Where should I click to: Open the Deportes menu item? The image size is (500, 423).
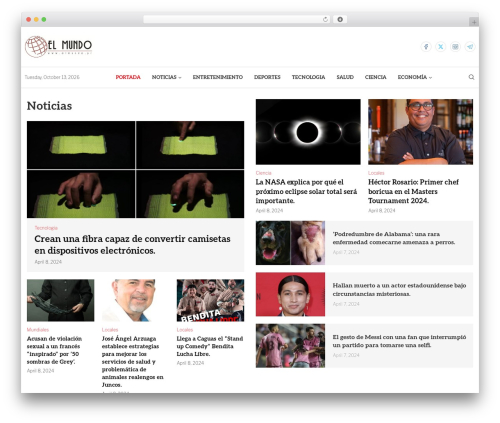pyautogui.click(x=267, y=77)
